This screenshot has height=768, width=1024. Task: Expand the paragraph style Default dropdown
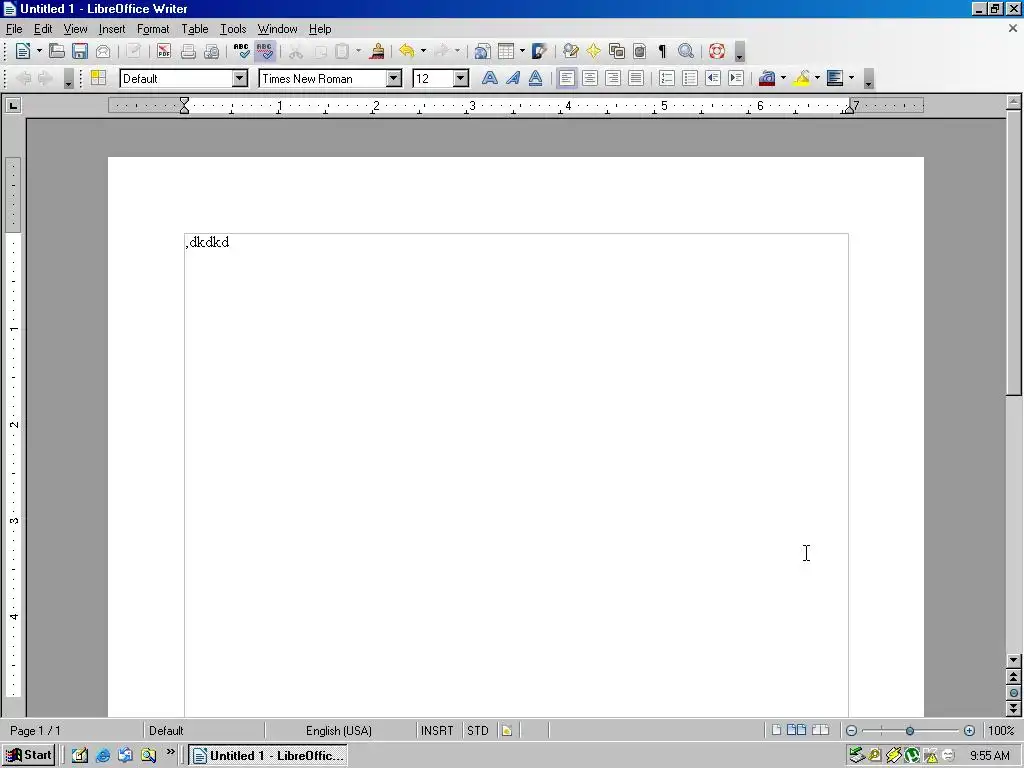tap(240, 78)
